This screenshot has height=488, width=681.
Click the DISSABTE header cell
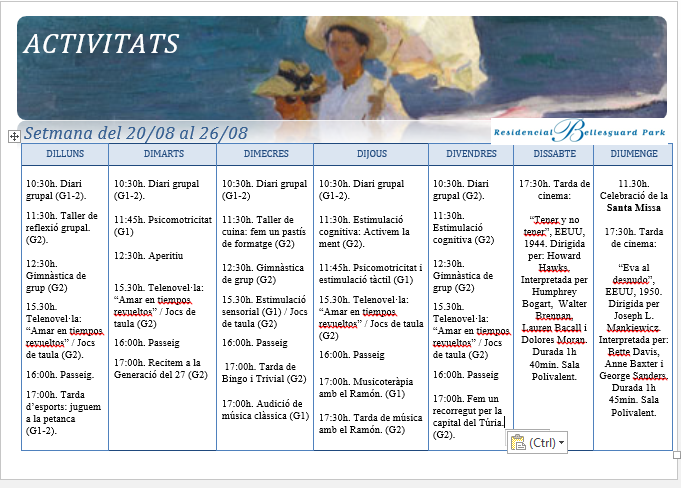pos(553,154)
